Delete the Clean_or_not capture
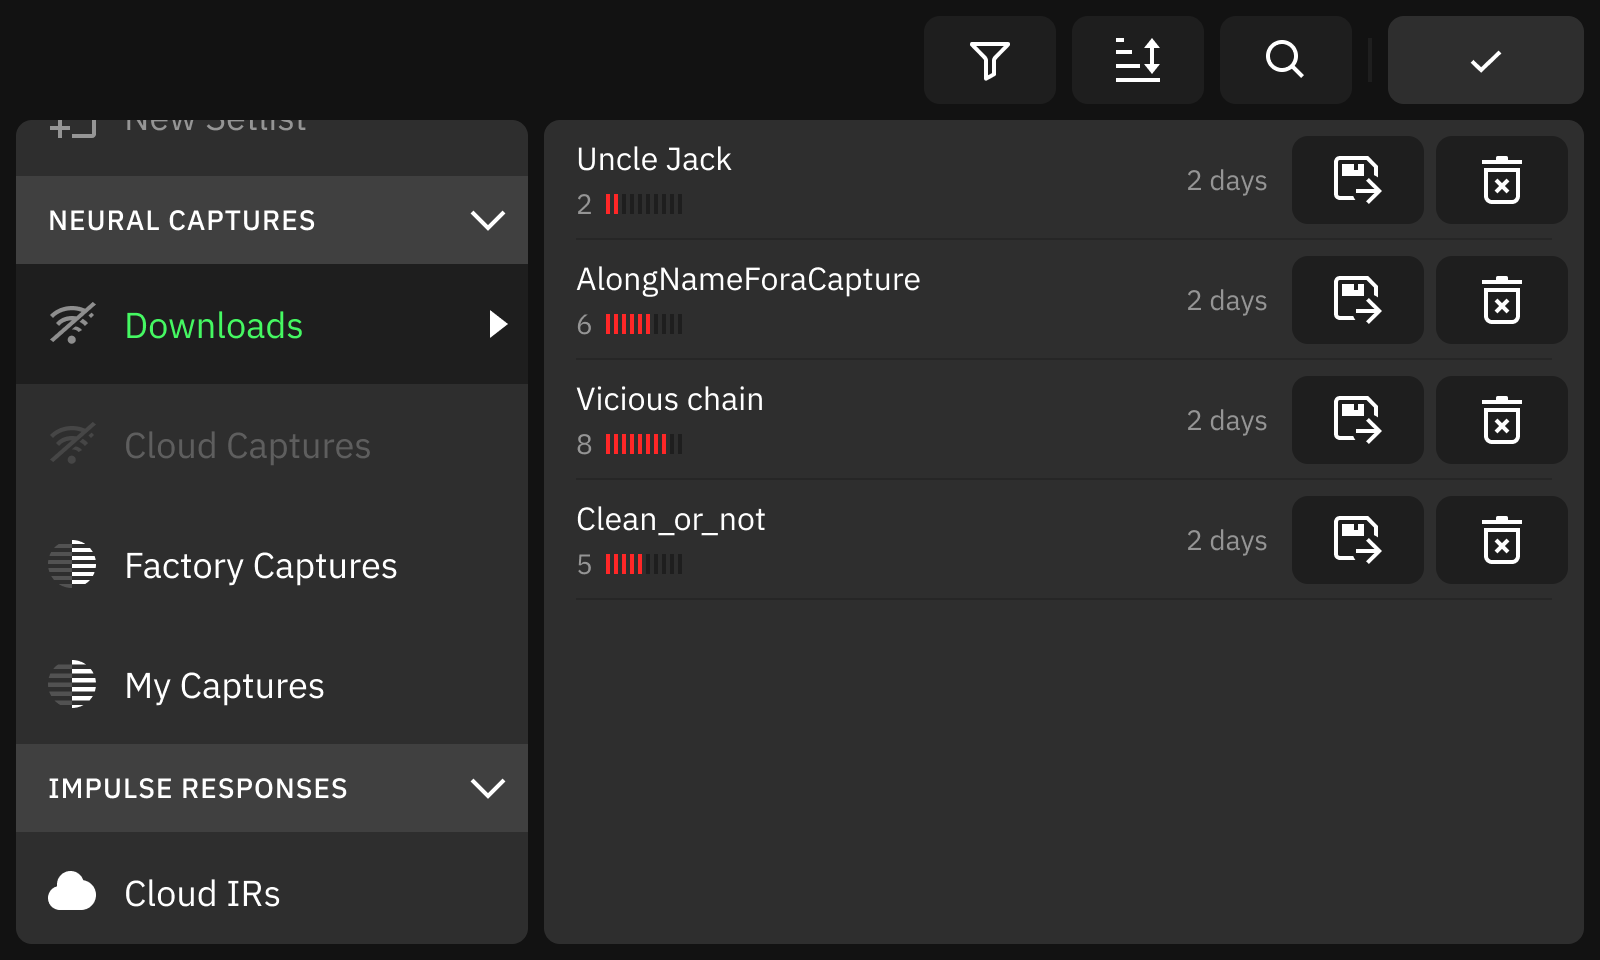The width and height of the screenshot is (1600, 960). click(x=1501, y=540)
